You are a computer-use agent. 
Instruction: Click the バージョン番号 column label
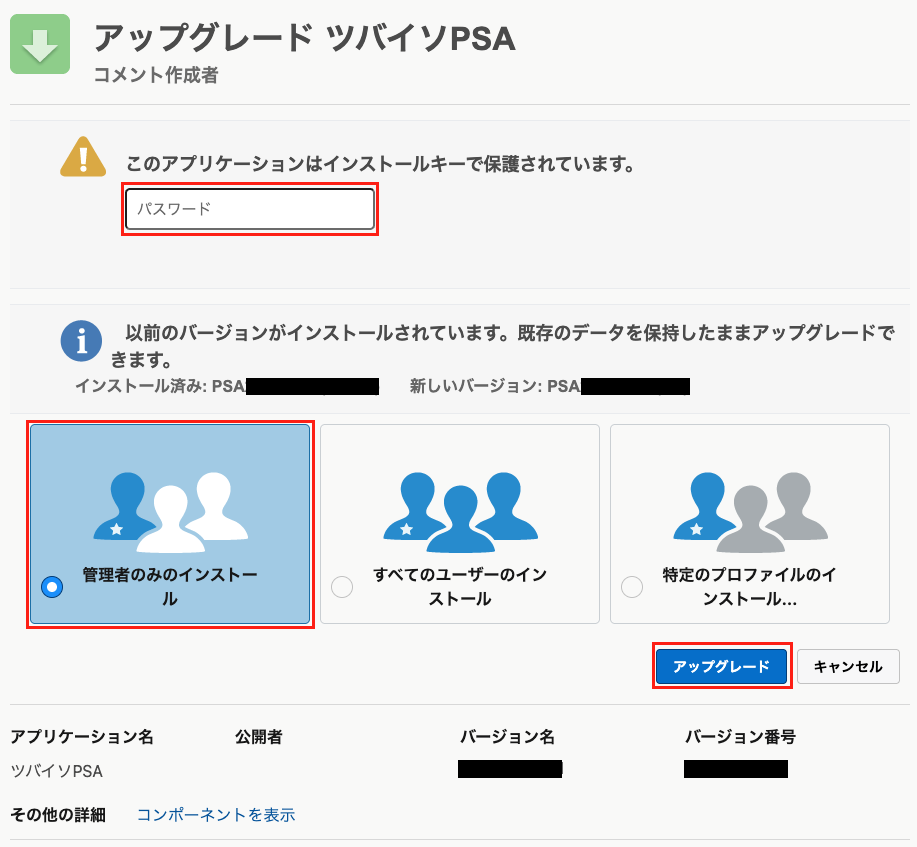[x=740, y=737]
